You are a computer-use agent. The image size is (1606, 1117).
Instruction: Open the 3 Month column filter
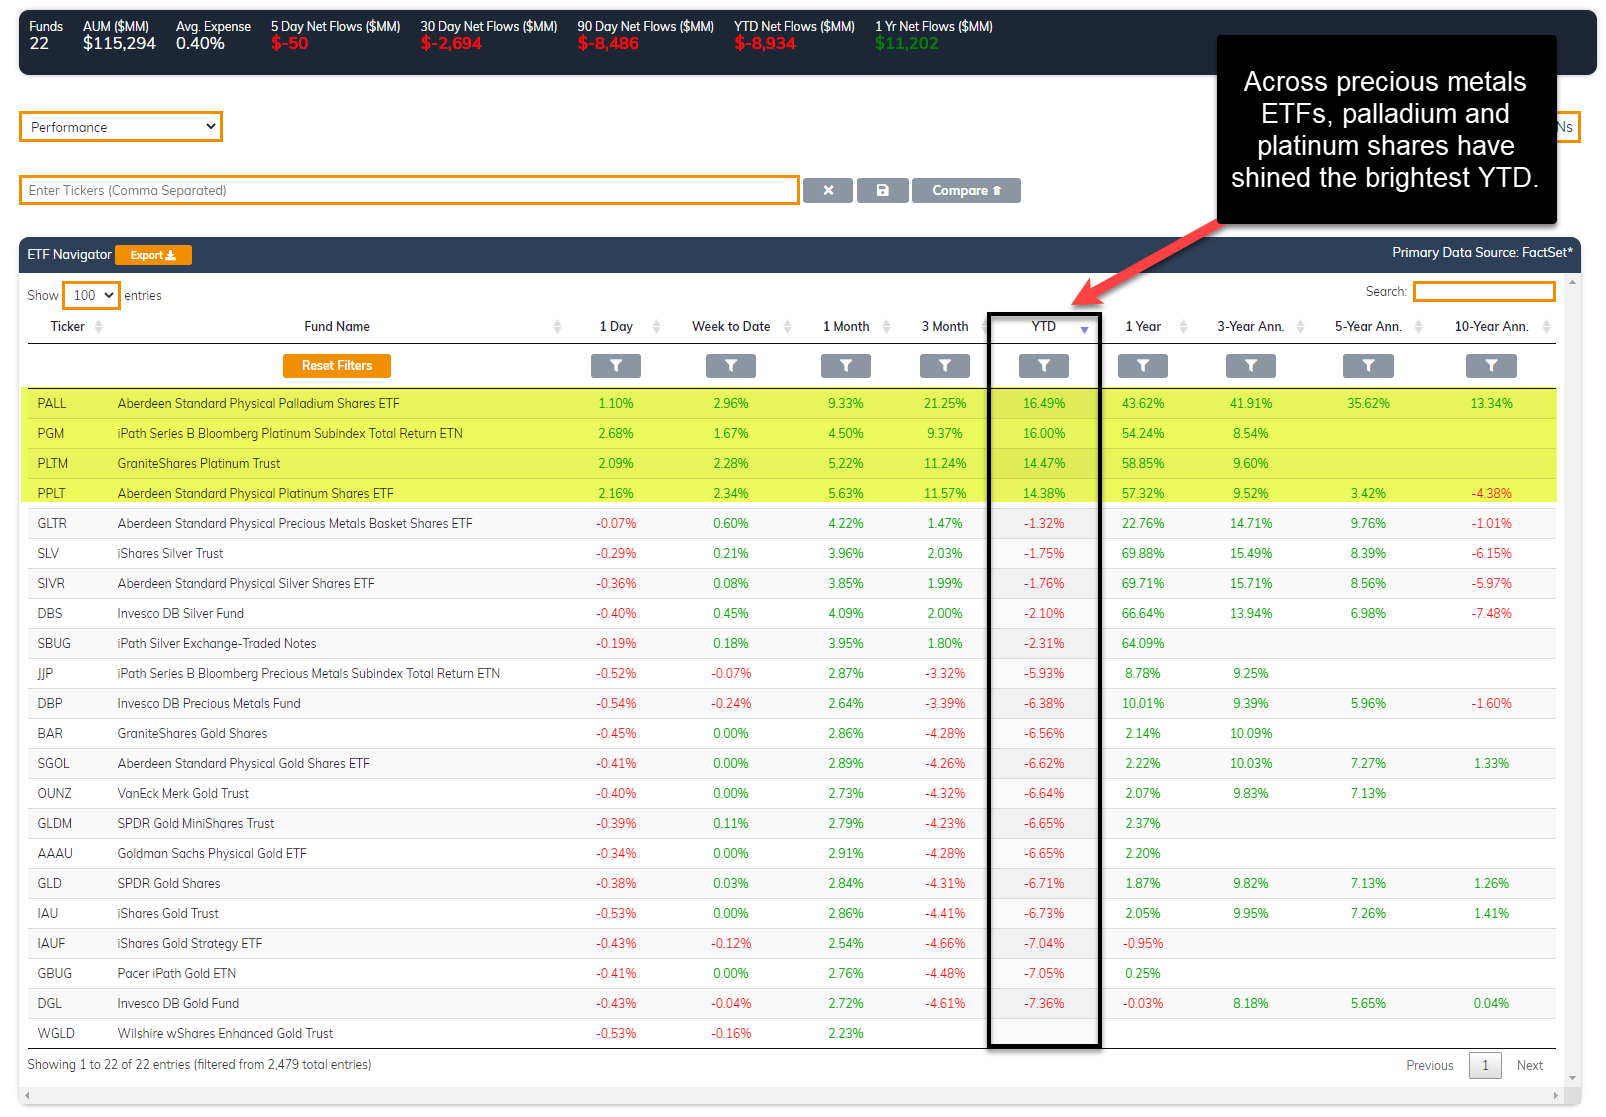click(945, 366)
